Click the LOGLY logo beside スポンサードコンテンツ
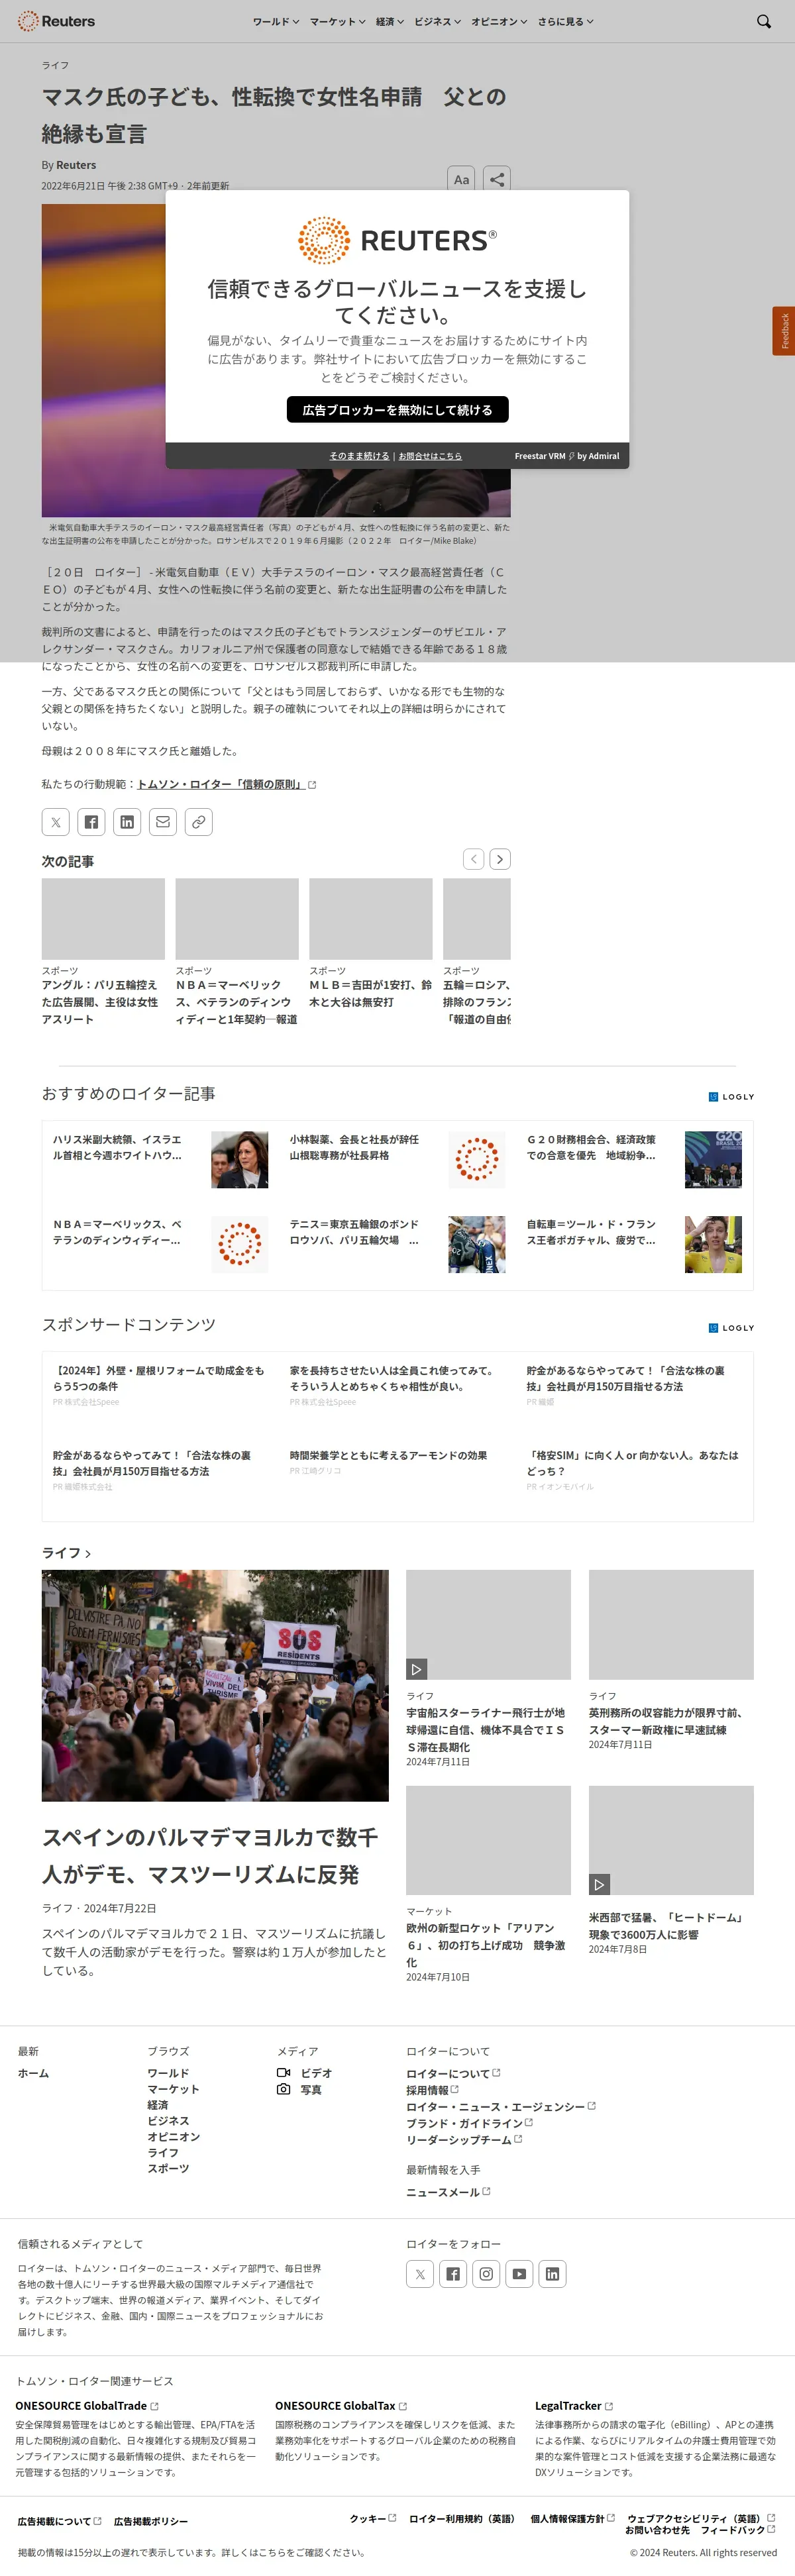The height and width of the screenshot is (2576, 795). pyautogui.click(x=731, y=1328)
